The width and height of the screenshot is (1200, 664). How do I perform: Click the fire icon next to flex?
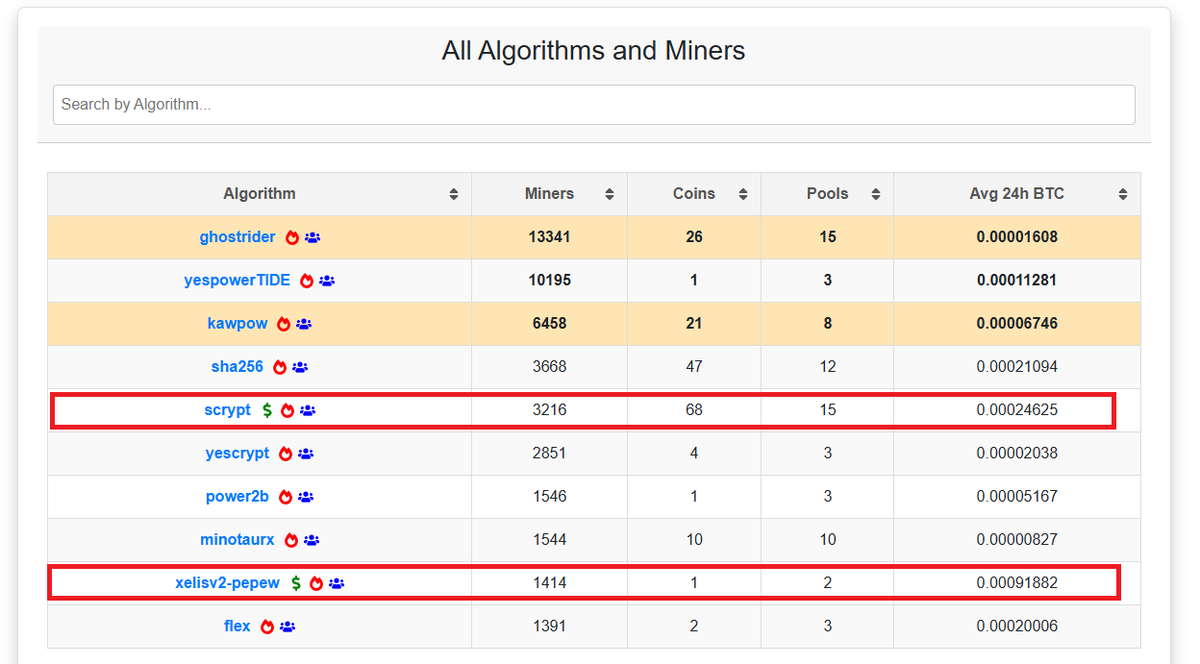pyautogui.click(x=267, y=627)
